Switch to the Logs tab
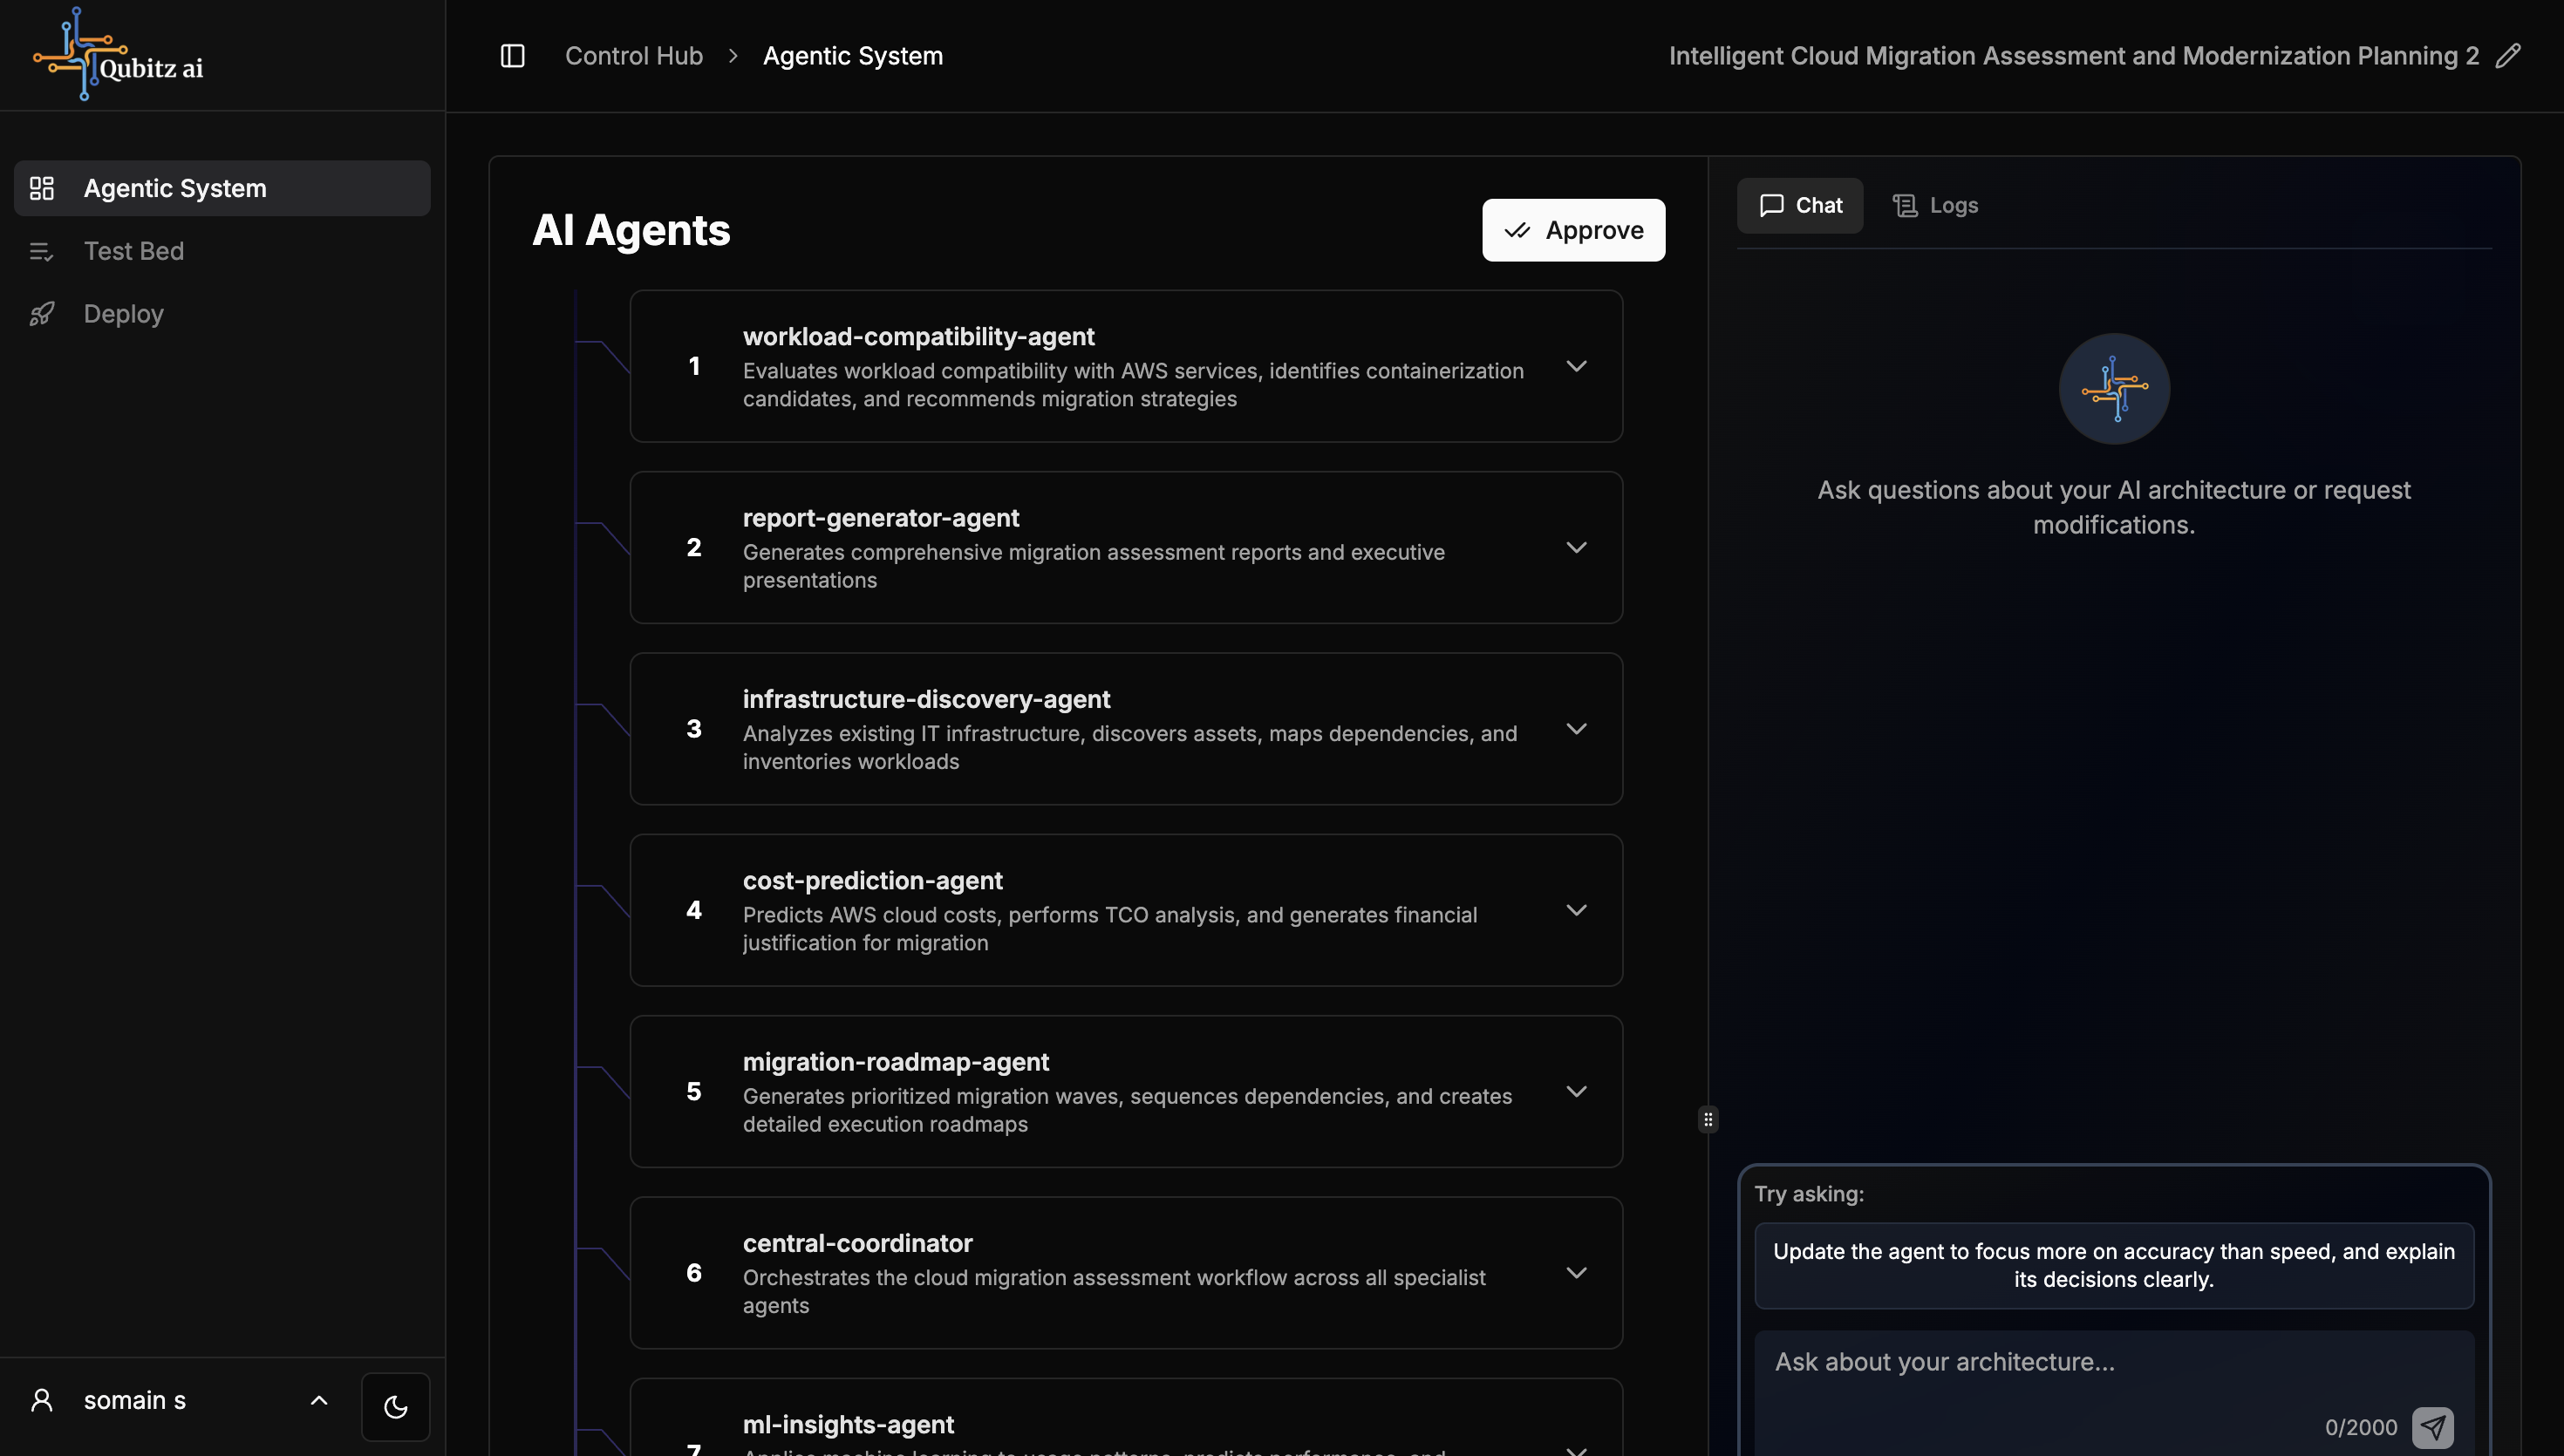2564x1456 pixels. (1935, 206)
